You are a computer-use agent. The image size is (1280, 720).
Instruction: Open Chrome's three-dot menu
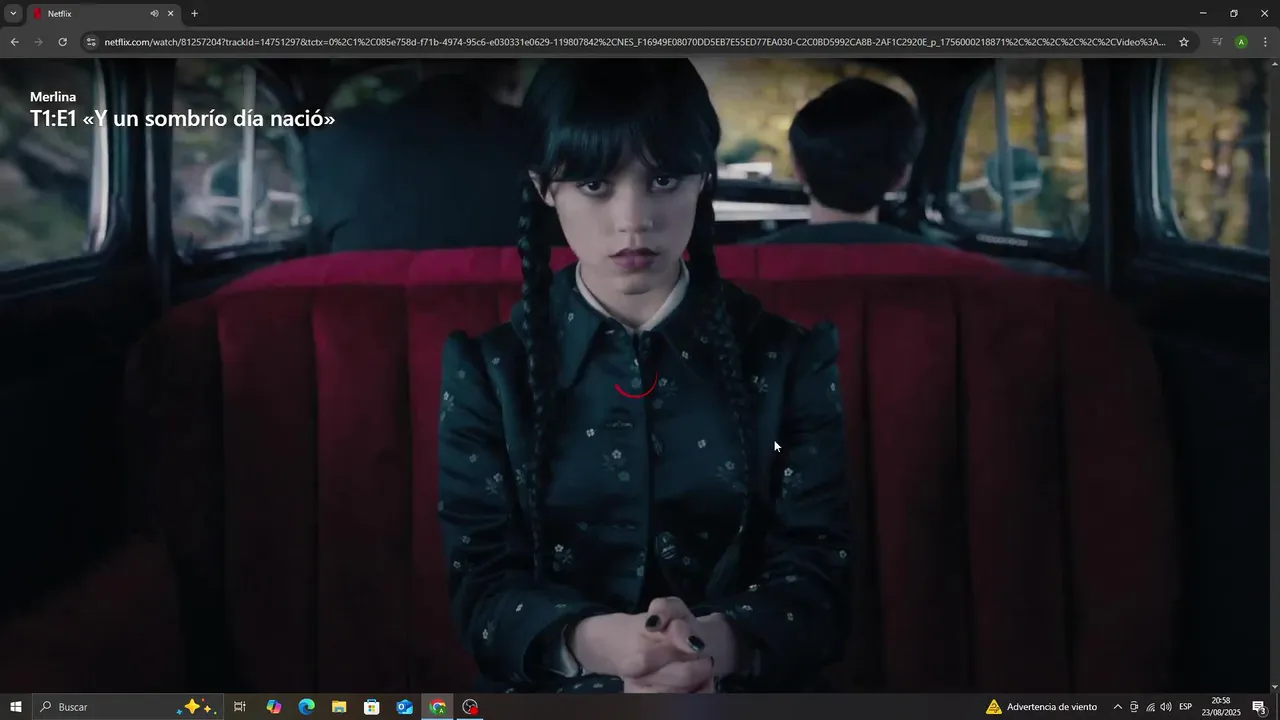point(1265,42)
